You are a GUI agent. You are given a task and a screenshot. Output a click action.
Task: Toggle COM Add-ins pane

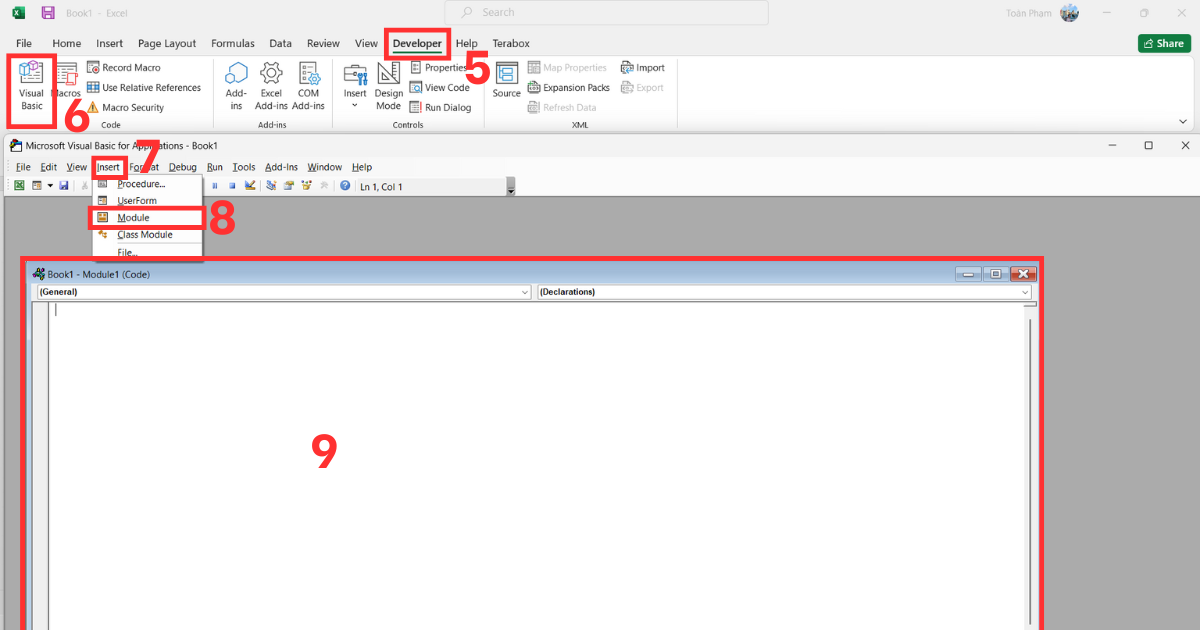click(308, 85)
